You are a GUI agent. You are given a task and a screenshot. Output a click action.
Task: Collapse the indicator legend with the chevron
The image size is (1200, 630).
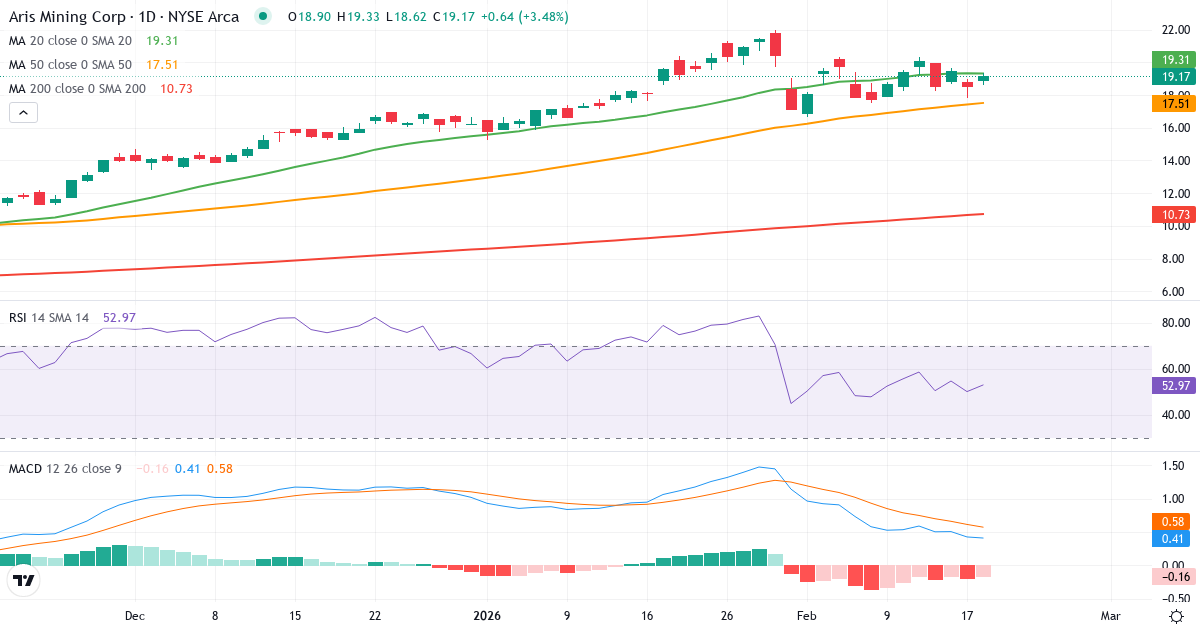tap(22, 112)
